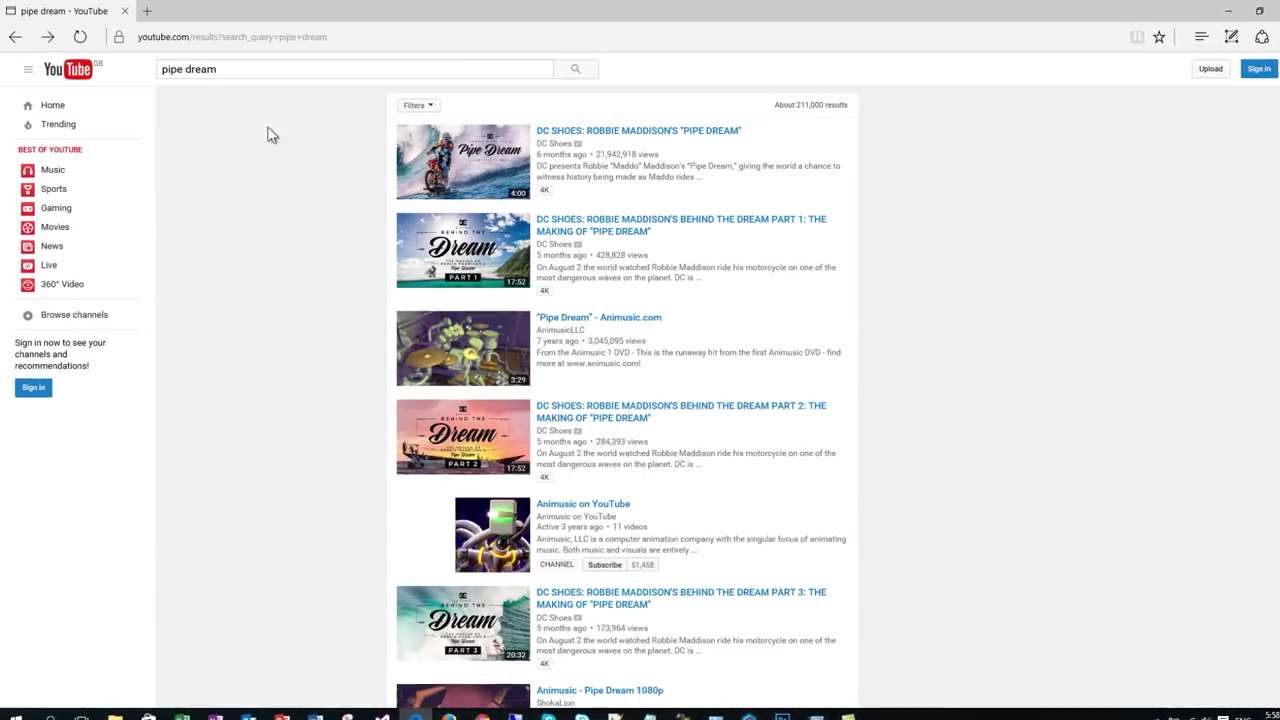Click BEST OF YOUTUBE heading
Image resolution: width=1280 pixels, height=720 pixels.
click(50, 150)
